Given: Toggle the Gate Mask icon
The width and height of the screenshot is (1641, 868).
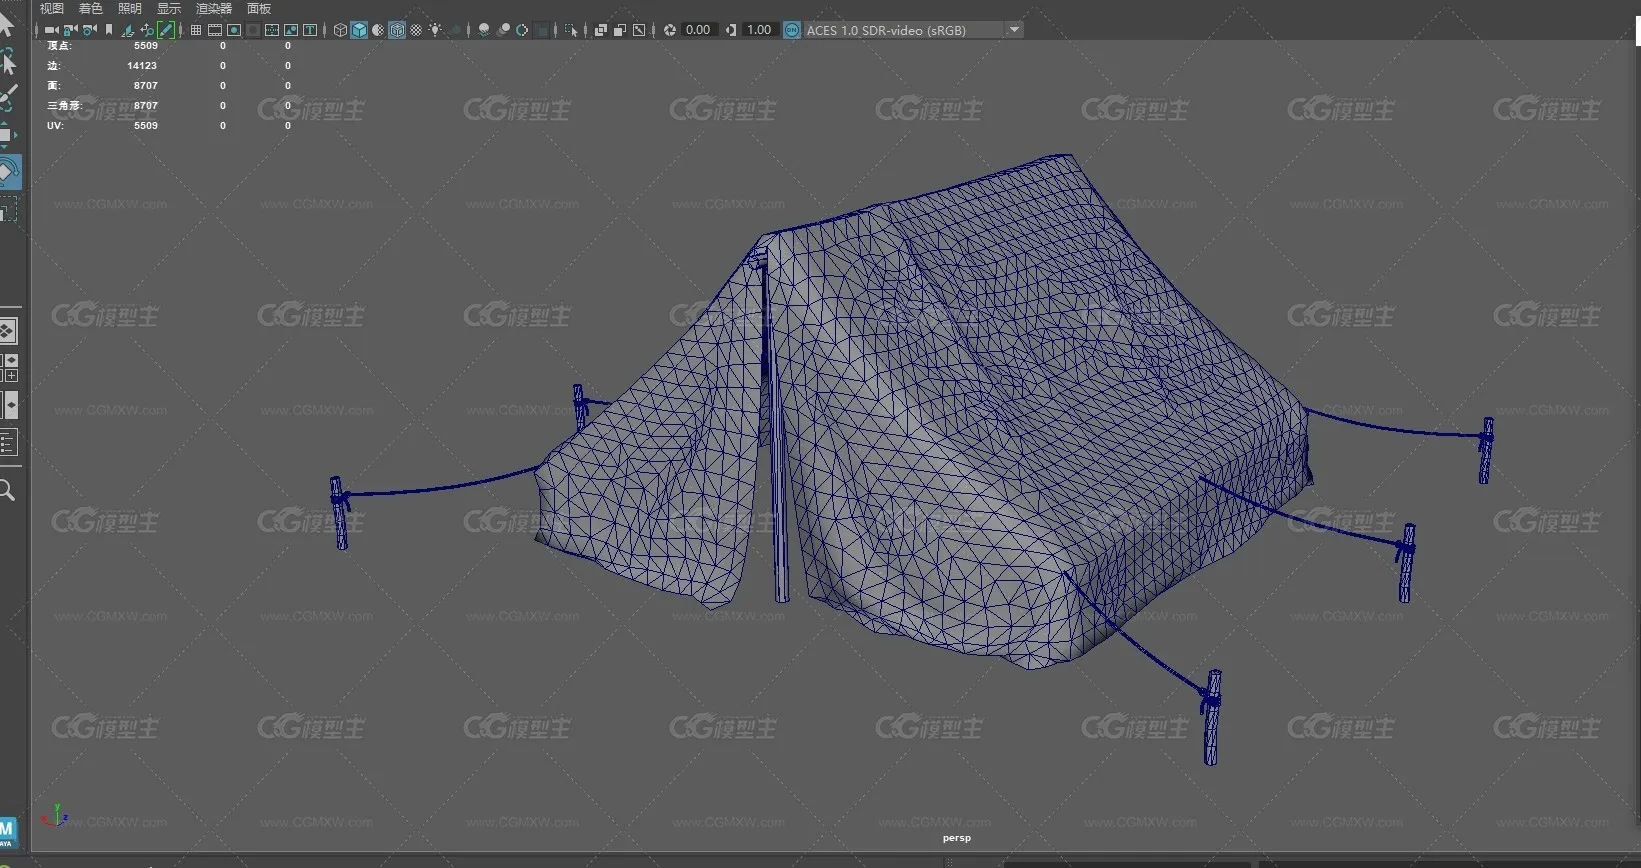Looking at the screenshot, I should coord(253,30).
